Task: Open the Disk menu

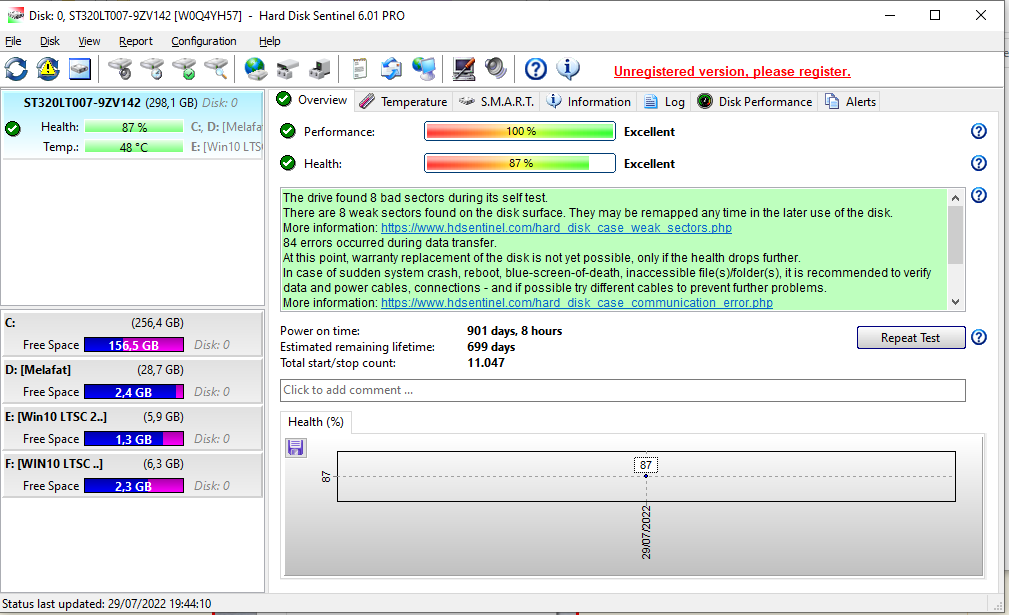Action: pos(50,41)
